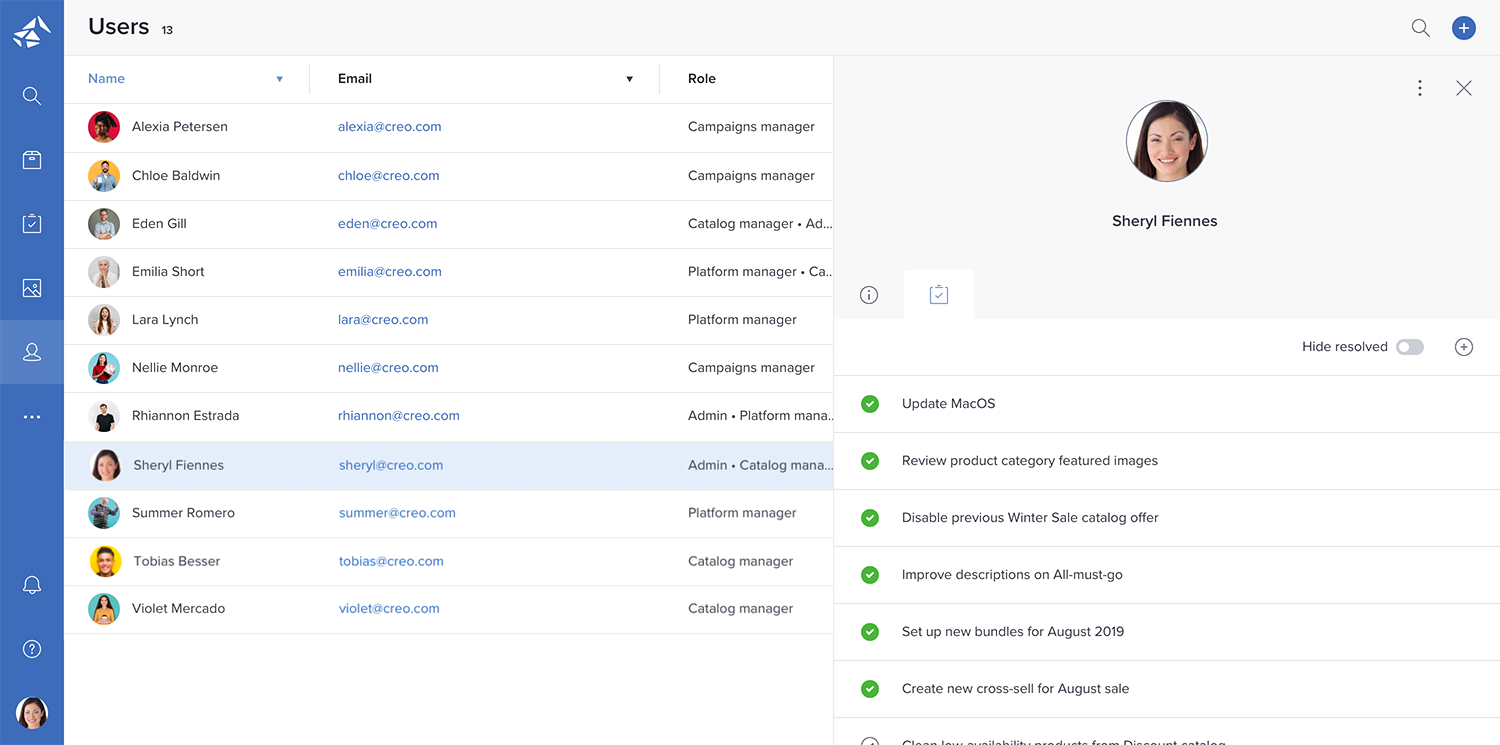Click summer@creo.com email link

397,513
